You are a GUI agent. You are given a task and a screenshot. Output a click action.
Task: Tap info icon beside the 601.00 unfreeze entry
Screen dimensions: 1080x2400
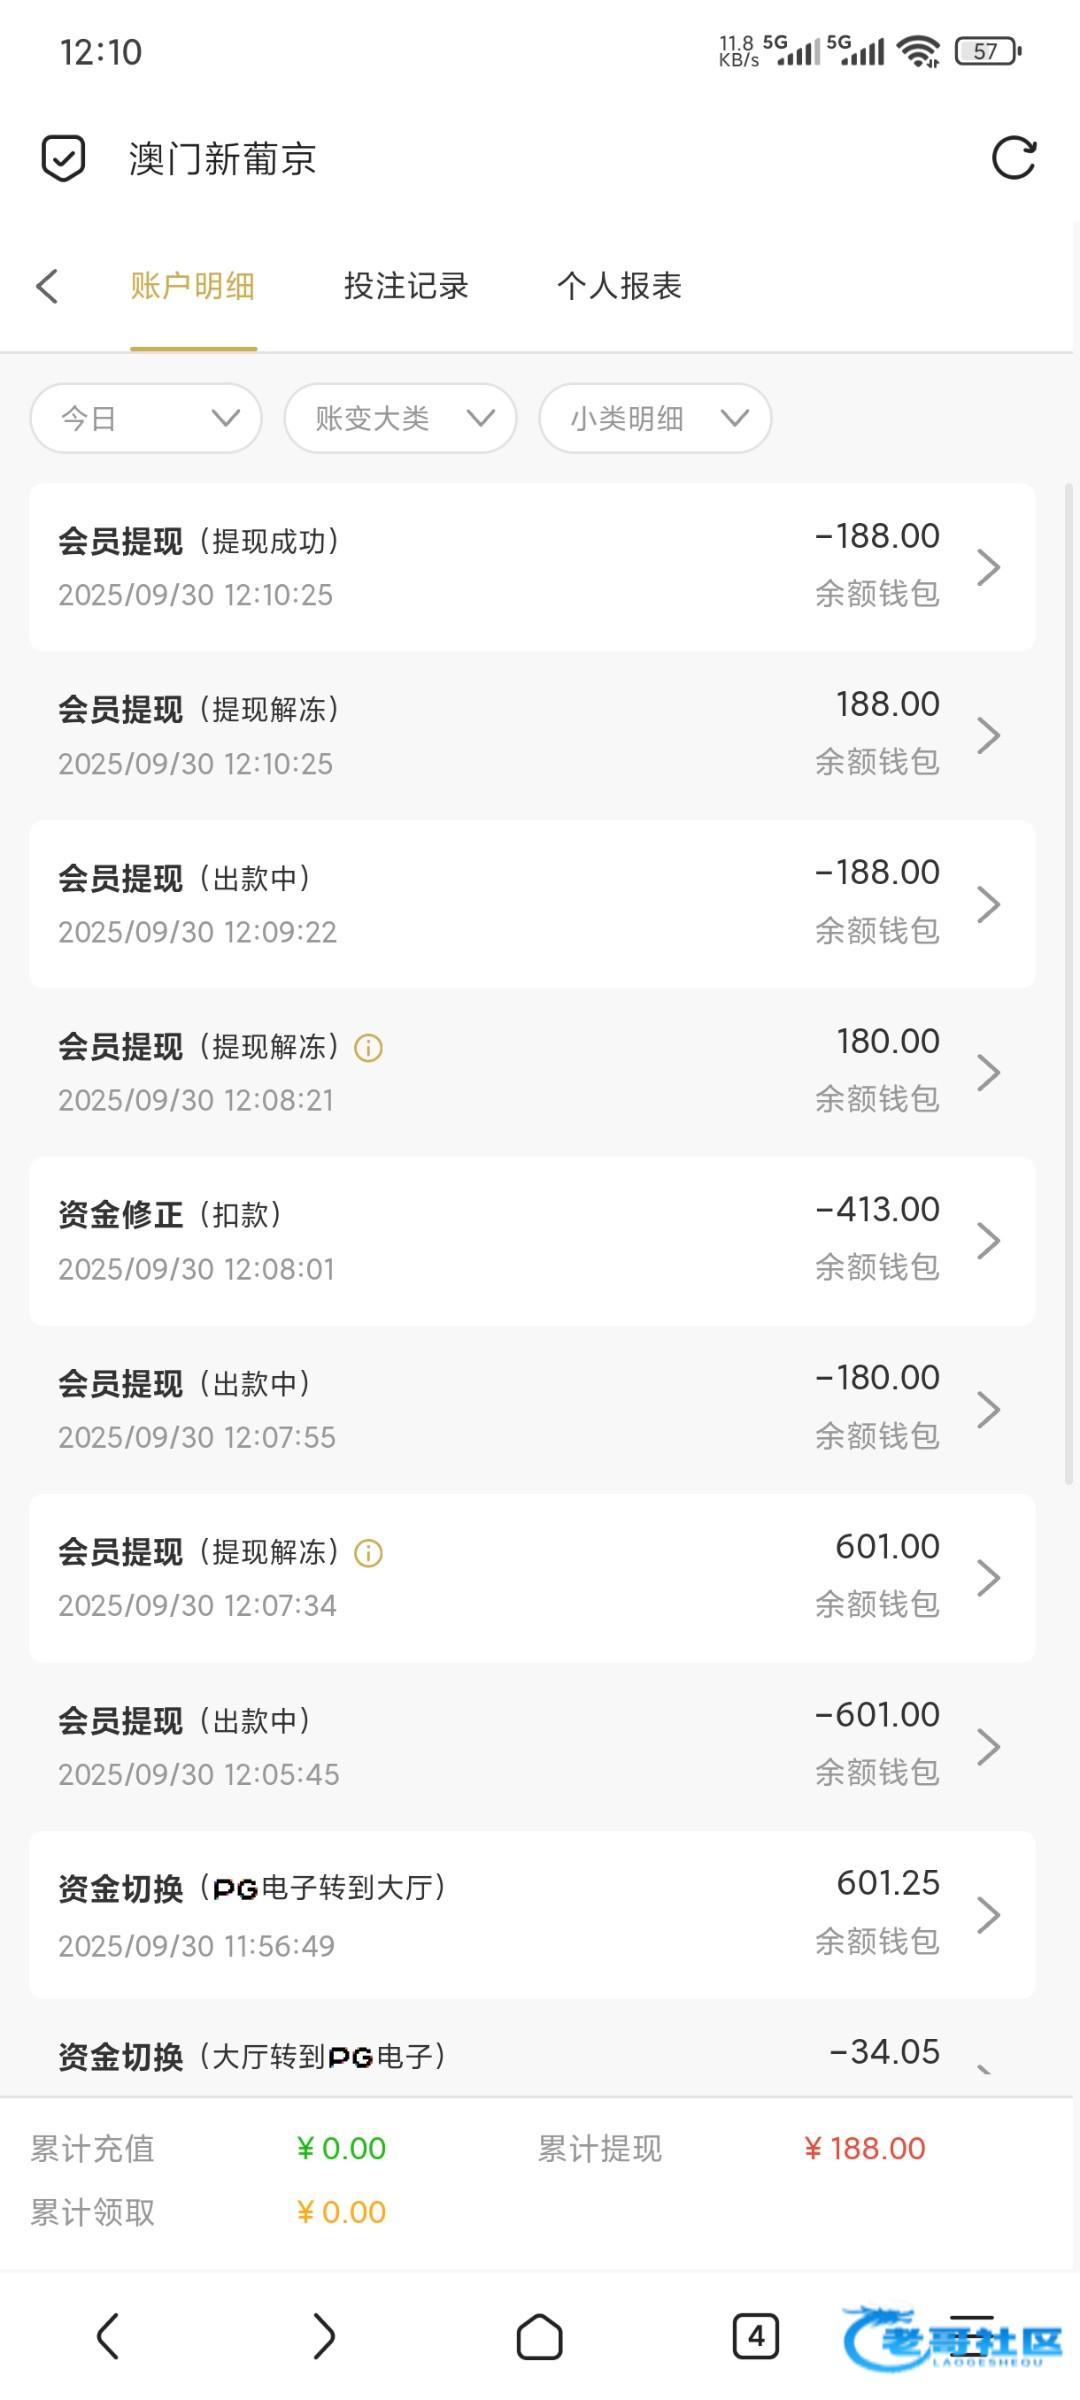(x=369, y=1553)
